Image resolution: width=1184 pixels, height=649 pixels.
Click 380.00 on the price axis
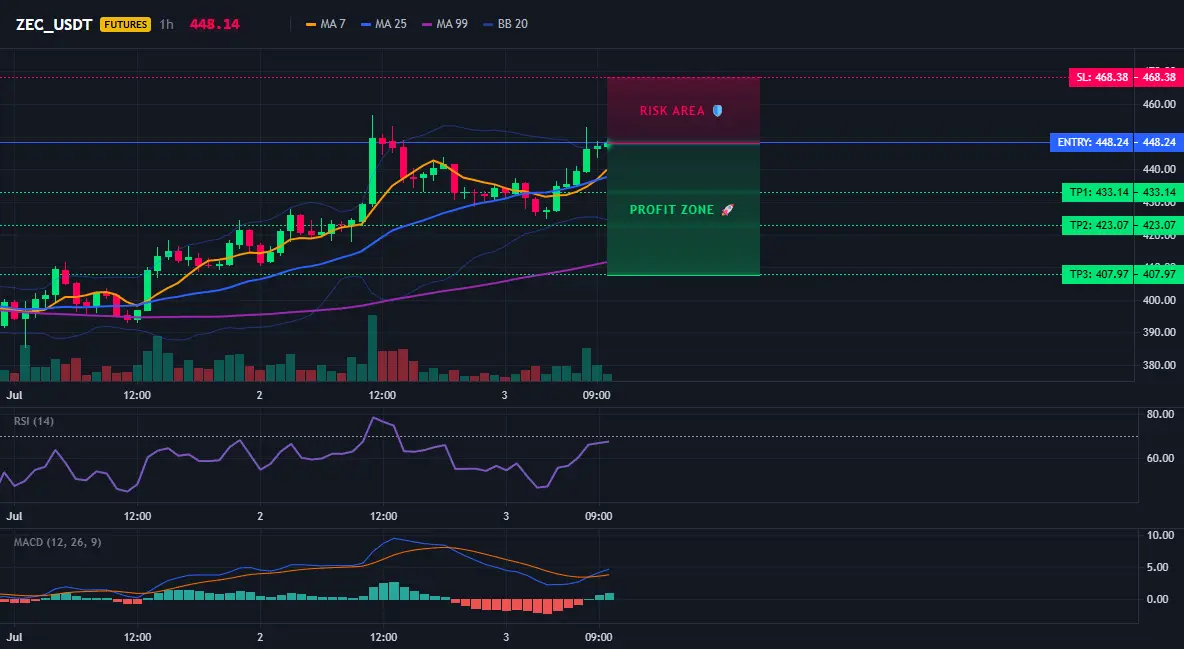pyautogui.click(x=1159, y=365)
